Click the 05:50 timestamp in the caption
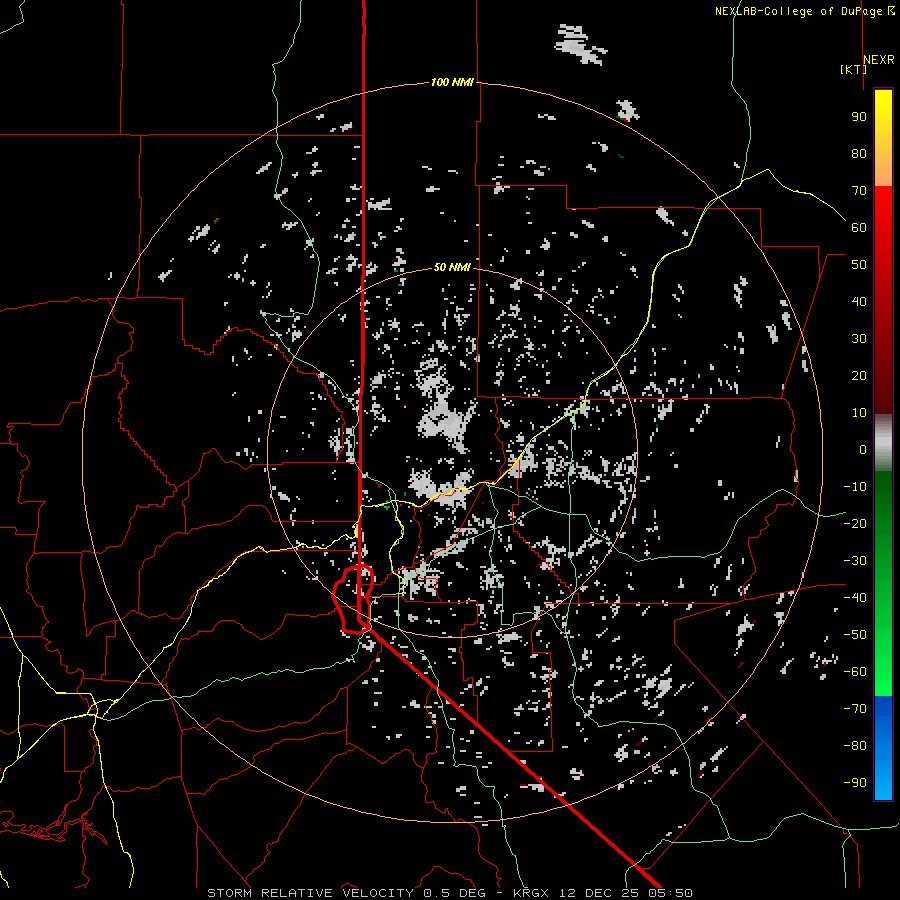 pyautogui.click(x=670, y=893)
